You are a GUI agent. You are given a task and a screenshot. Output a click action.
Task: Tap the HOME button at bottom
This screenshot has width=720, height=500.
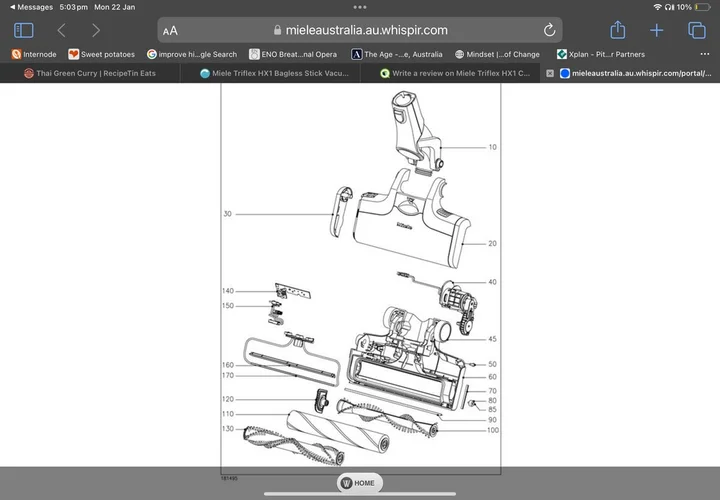tap(360, 483)
